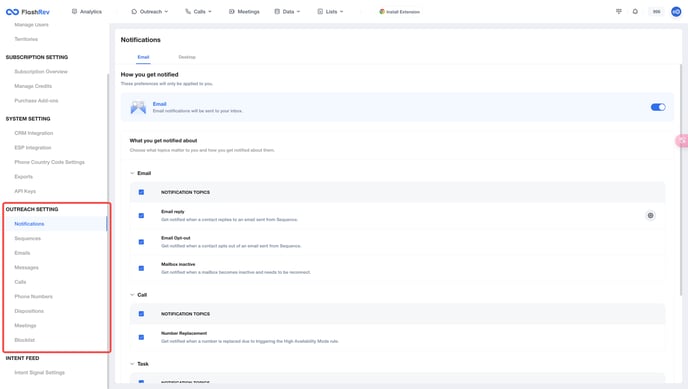Open Subscription Overview in sidebar
This screenshot has height=389, width=688.
(41, 71)
